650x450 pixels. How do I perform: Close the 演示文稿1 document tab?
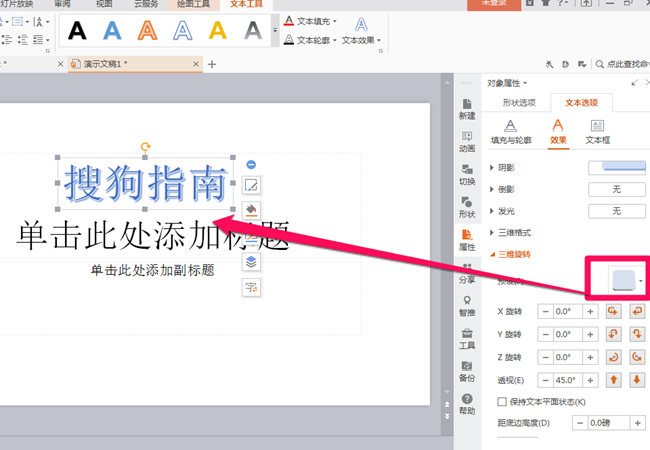click(x=196, y=64)
